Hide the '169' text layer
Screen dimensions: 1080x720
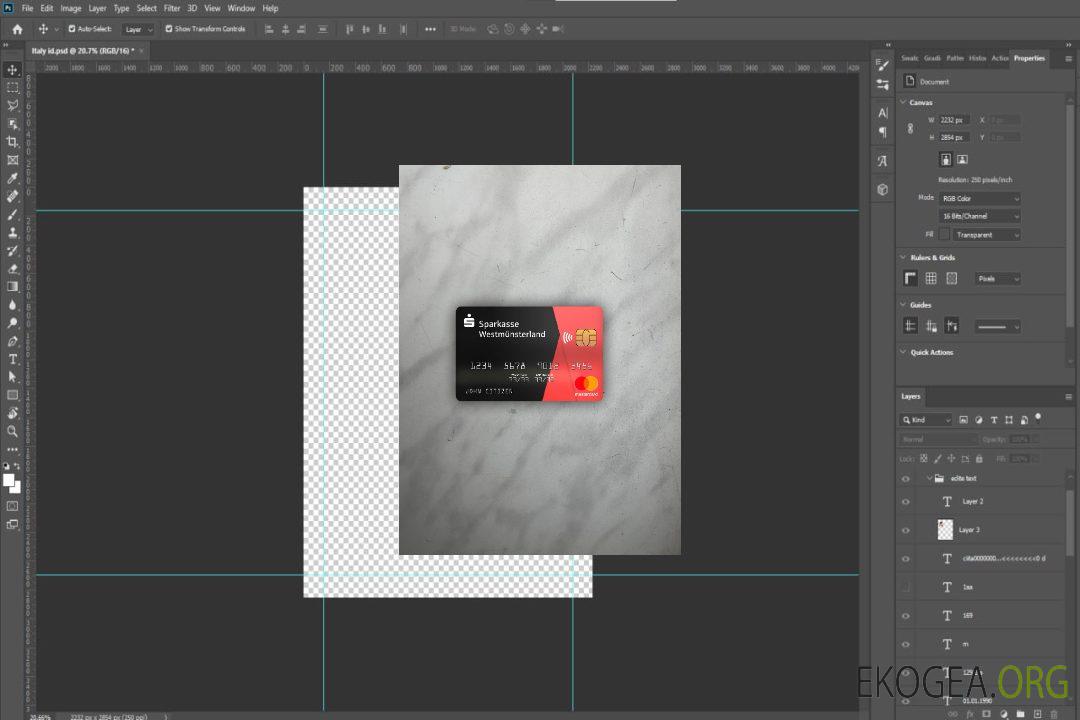coord(906,616)
